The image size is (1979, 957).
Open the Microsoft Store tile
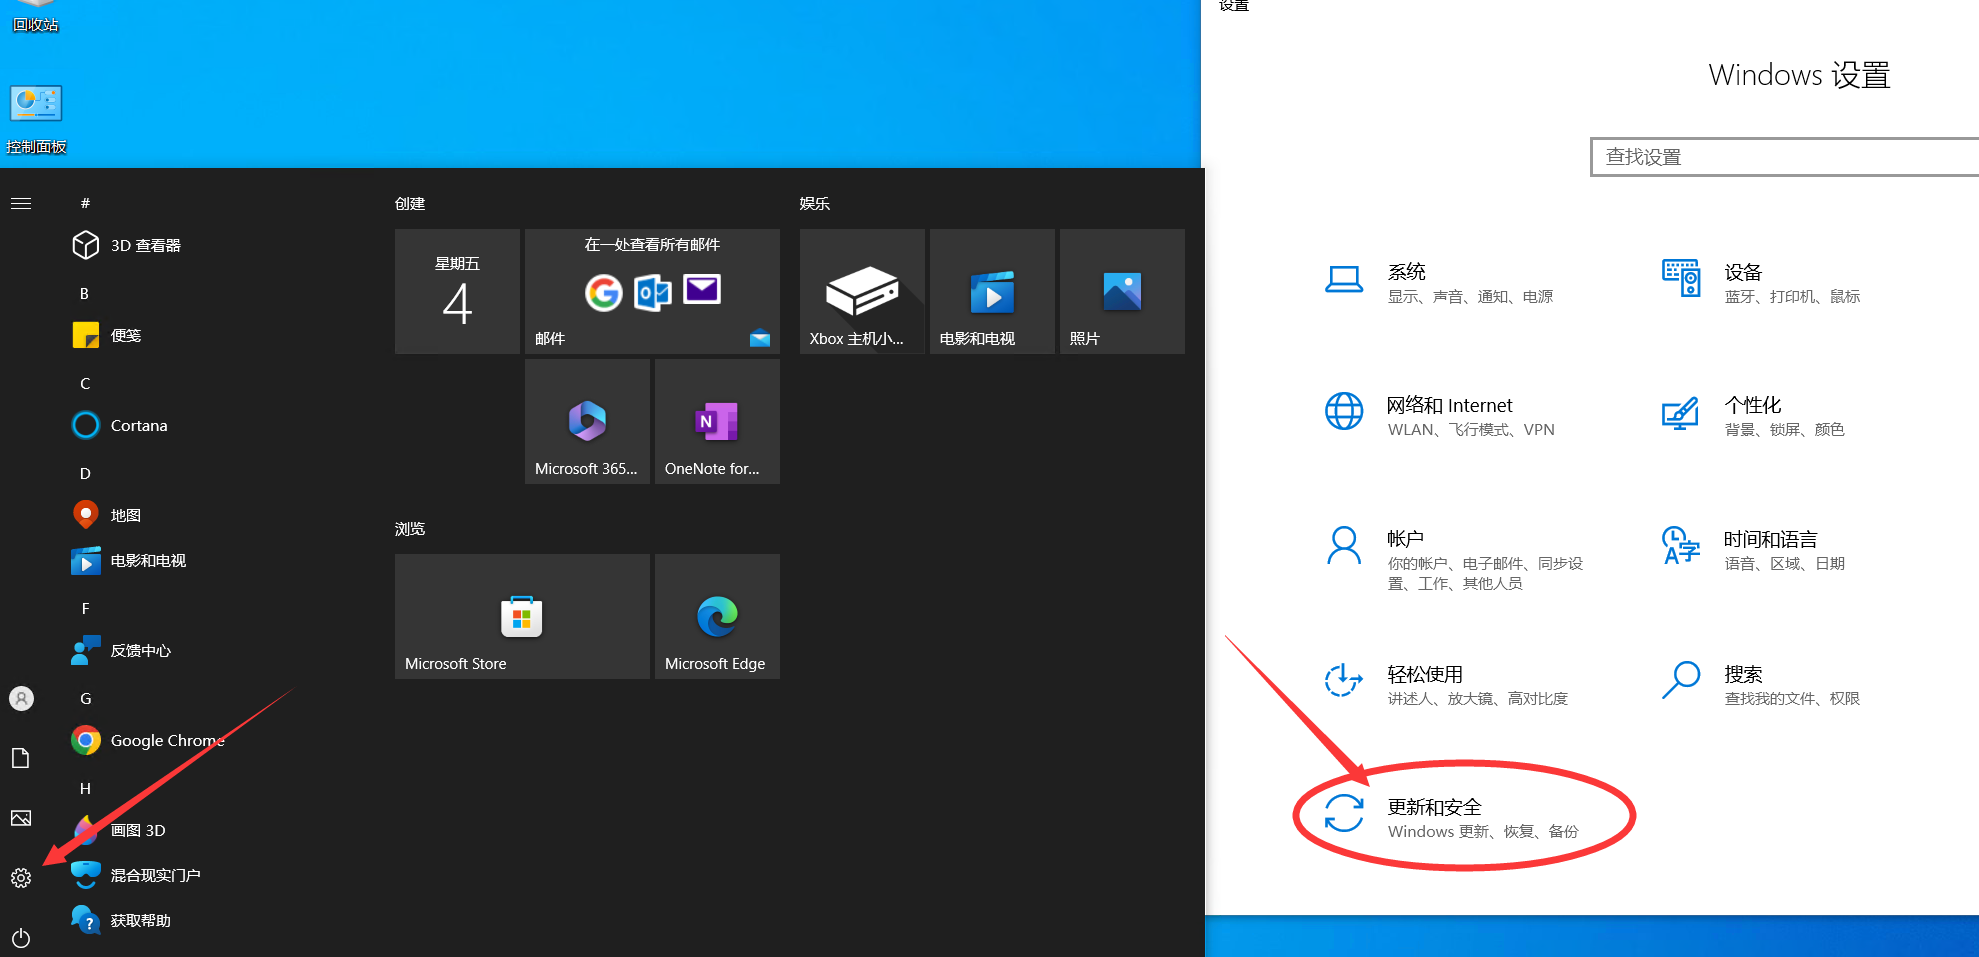[x=522, y=616]
